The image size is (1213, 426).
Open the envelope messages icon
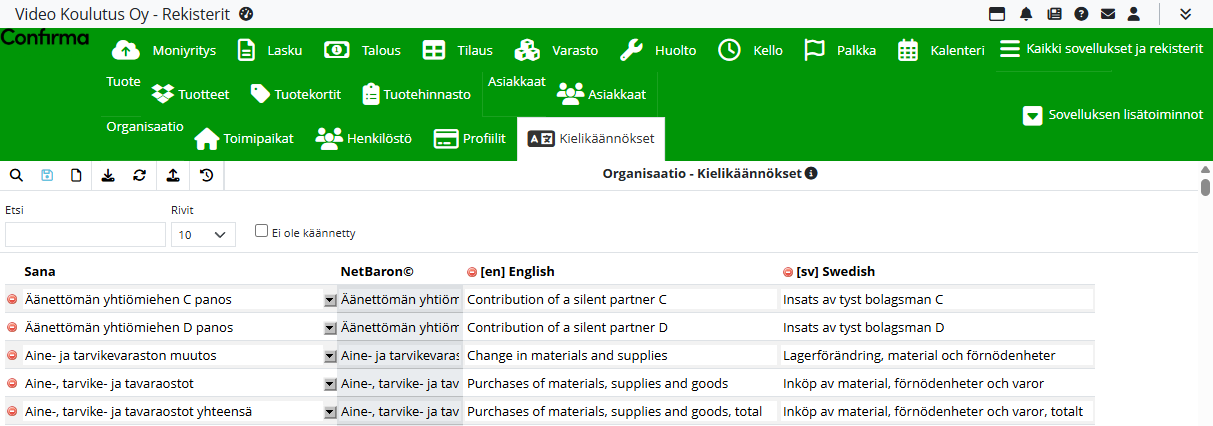pyautogui.click(x=1107, y=14)
